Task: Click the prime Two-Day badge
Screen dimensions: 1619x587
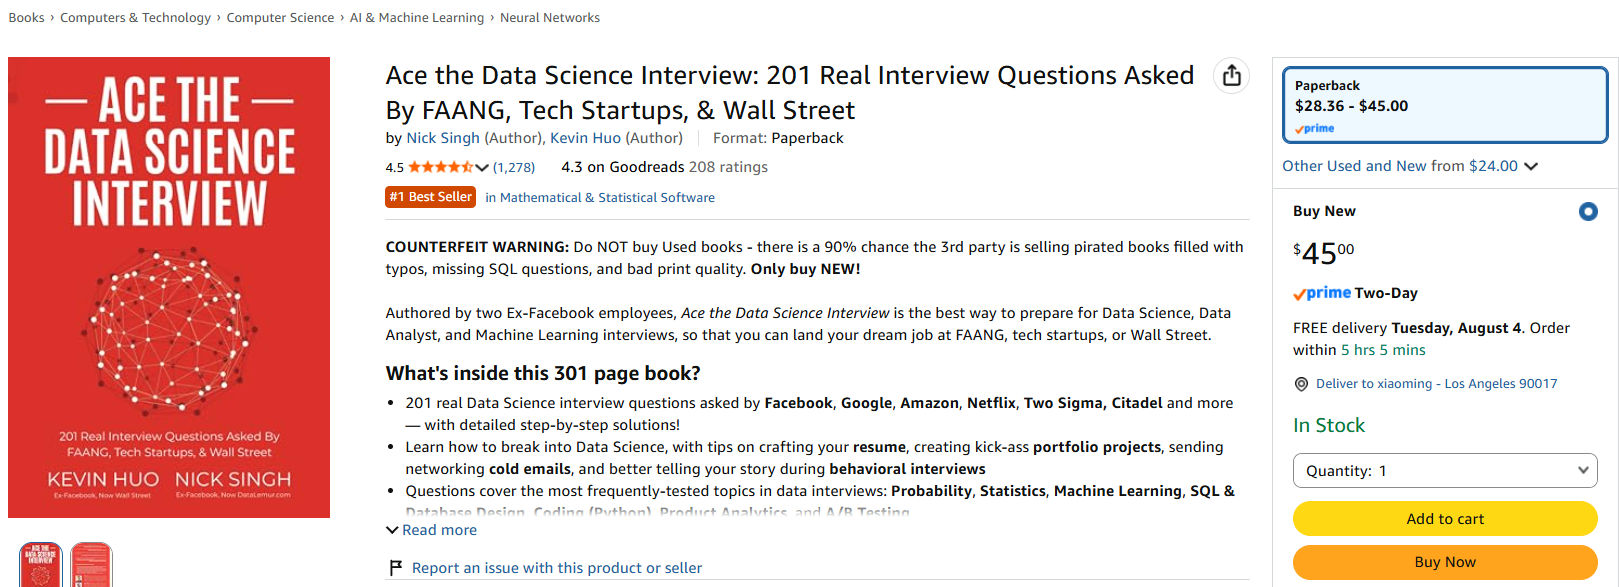Action: coord(1355,293)
